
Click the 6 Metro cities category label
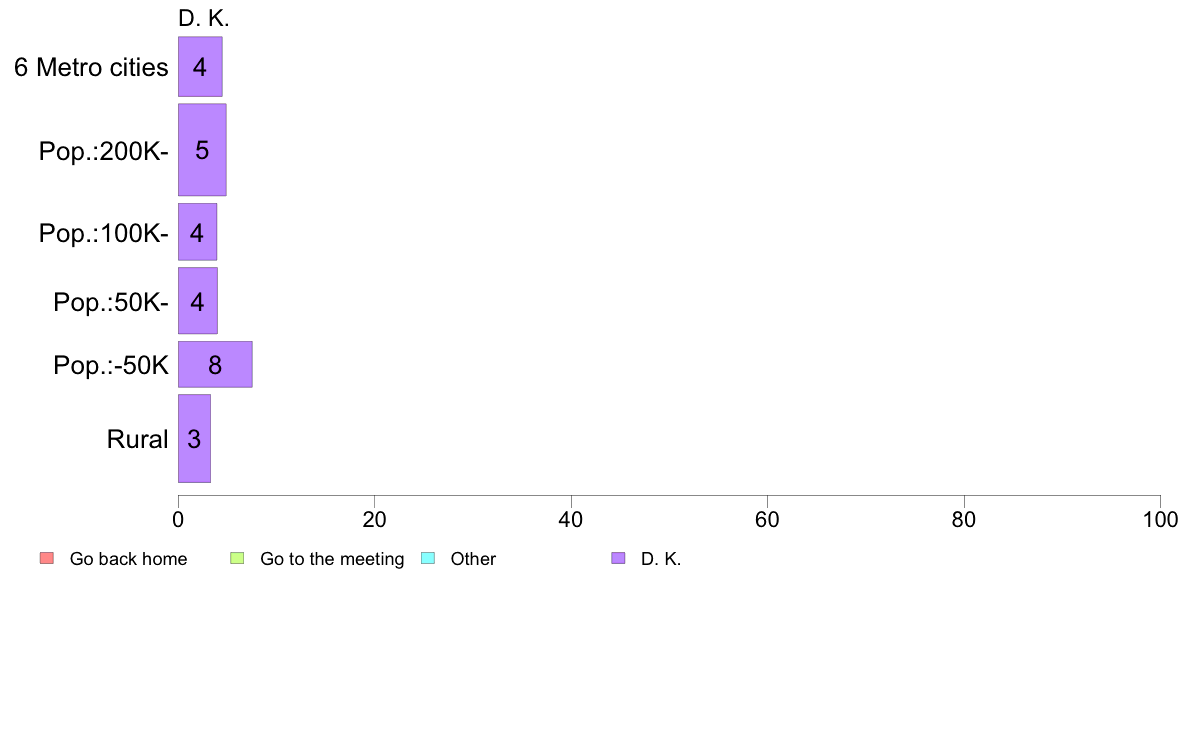point(91,67)
